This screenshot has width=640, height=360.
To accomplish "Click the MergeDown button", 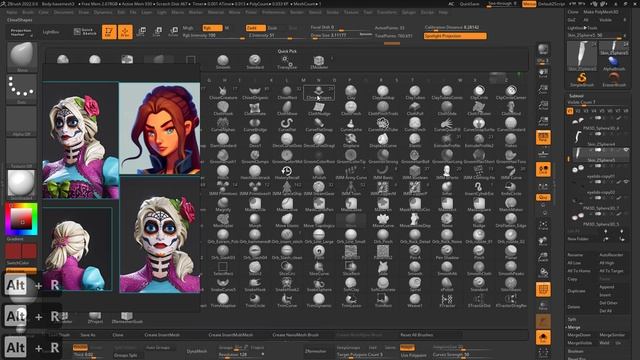I will (x=579, y=335).
